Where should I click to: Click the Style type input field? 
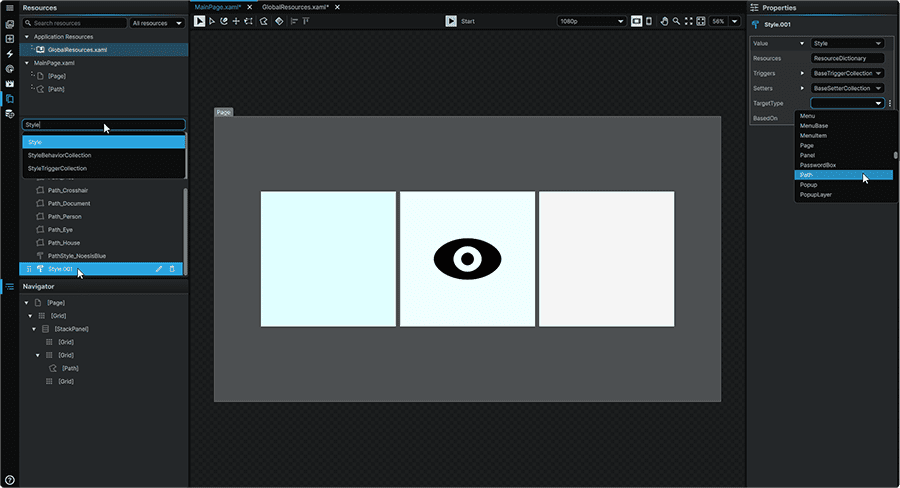point(104,125)
